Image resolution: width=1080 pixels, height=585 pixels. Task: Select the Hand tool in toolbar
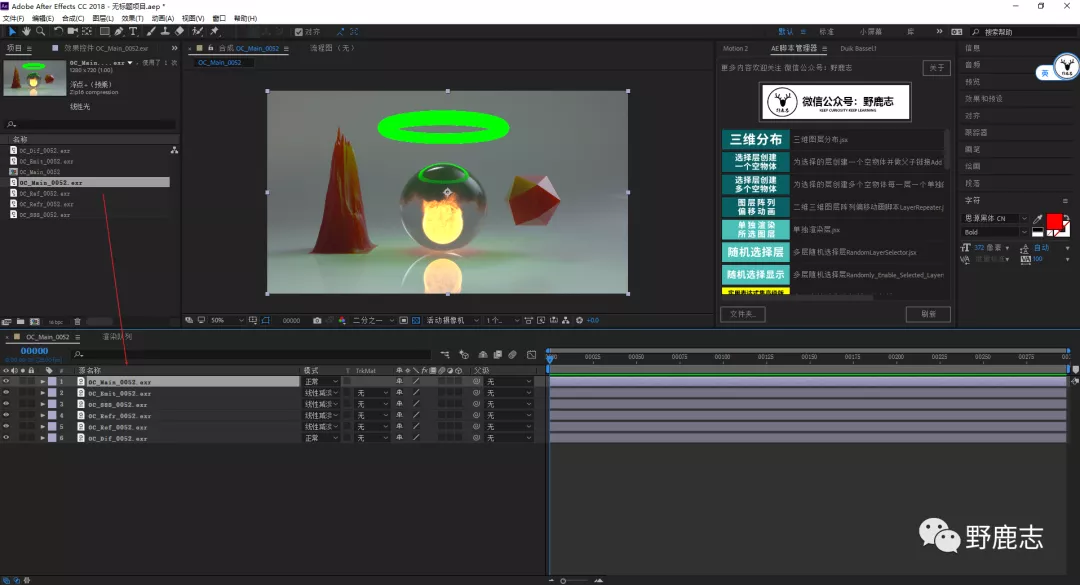click(x=26, y=32)
